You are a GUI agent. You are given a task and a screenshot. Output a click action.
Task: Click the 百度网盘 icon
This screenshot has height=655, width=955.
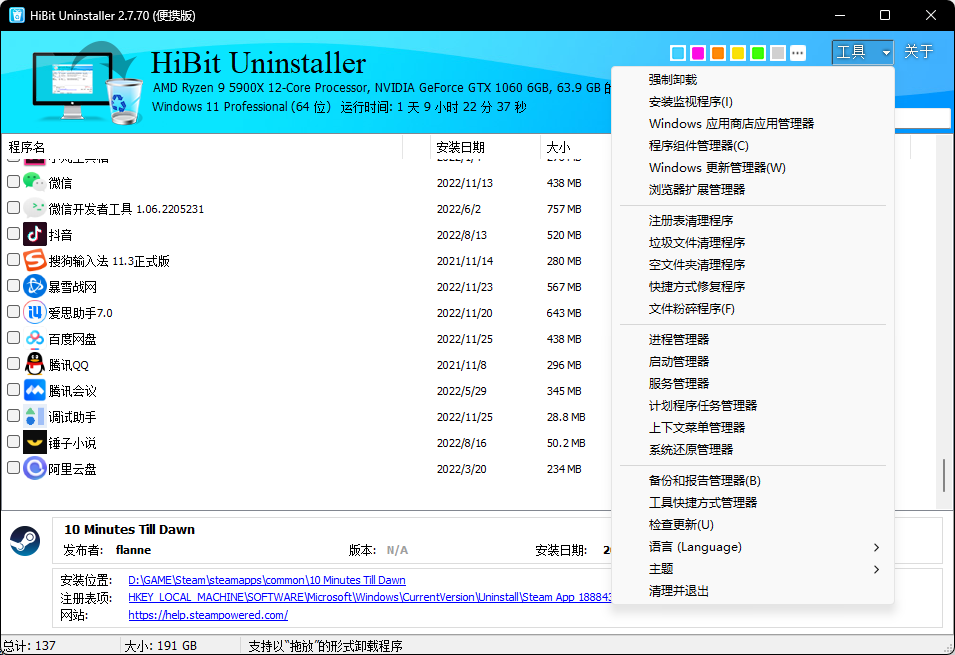(x=34, y=338)
